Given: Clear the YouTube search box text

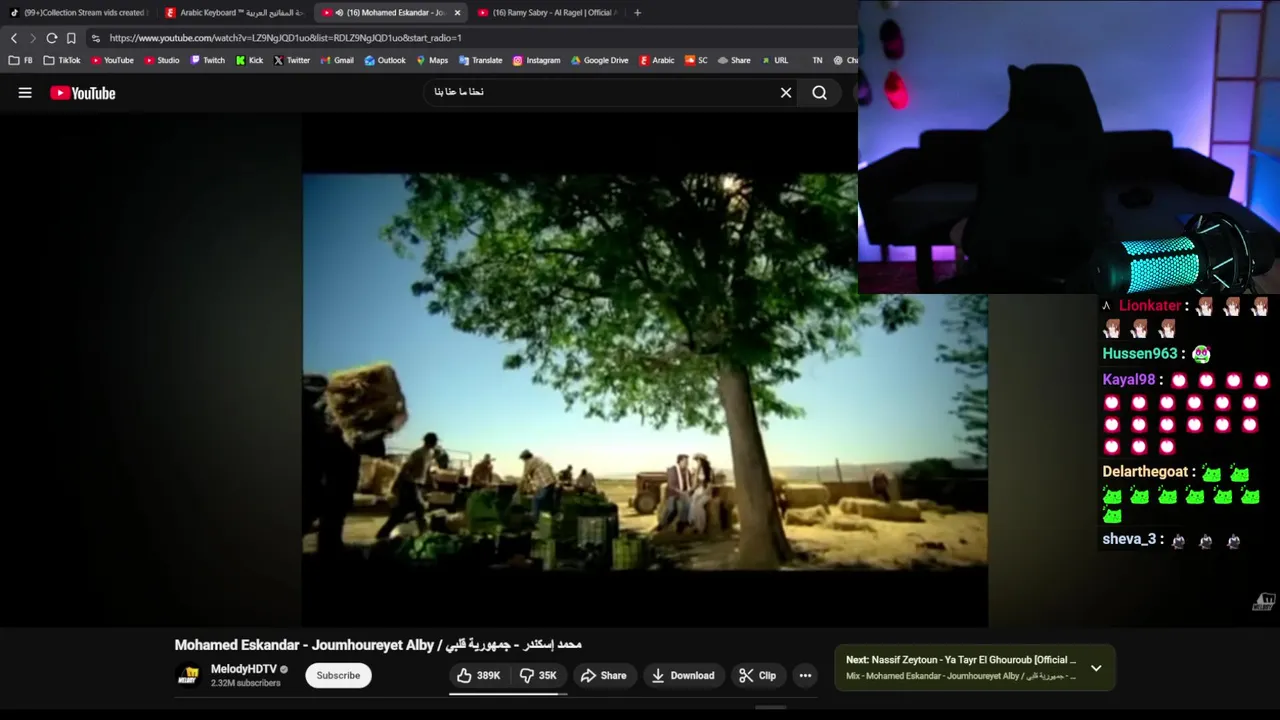Looking at the screenshot, I should (x=786, y=93).
